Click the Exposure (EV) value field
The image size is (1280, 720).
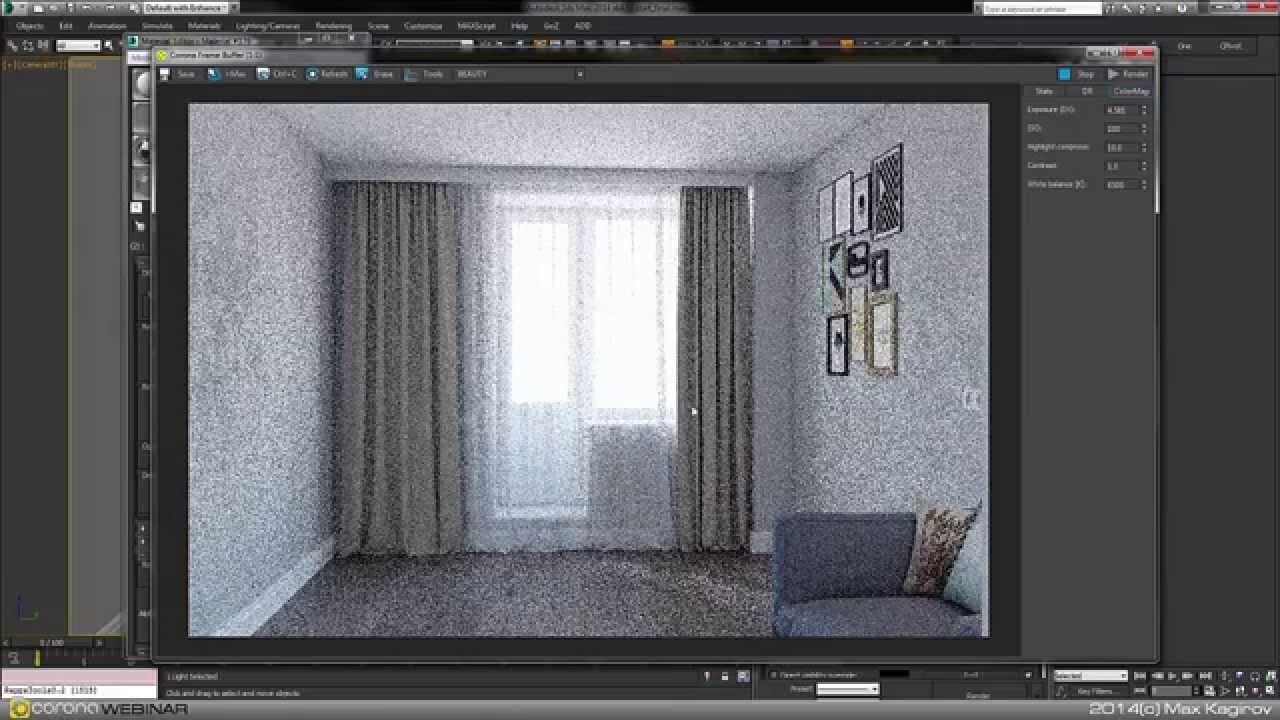(1119, 110)
